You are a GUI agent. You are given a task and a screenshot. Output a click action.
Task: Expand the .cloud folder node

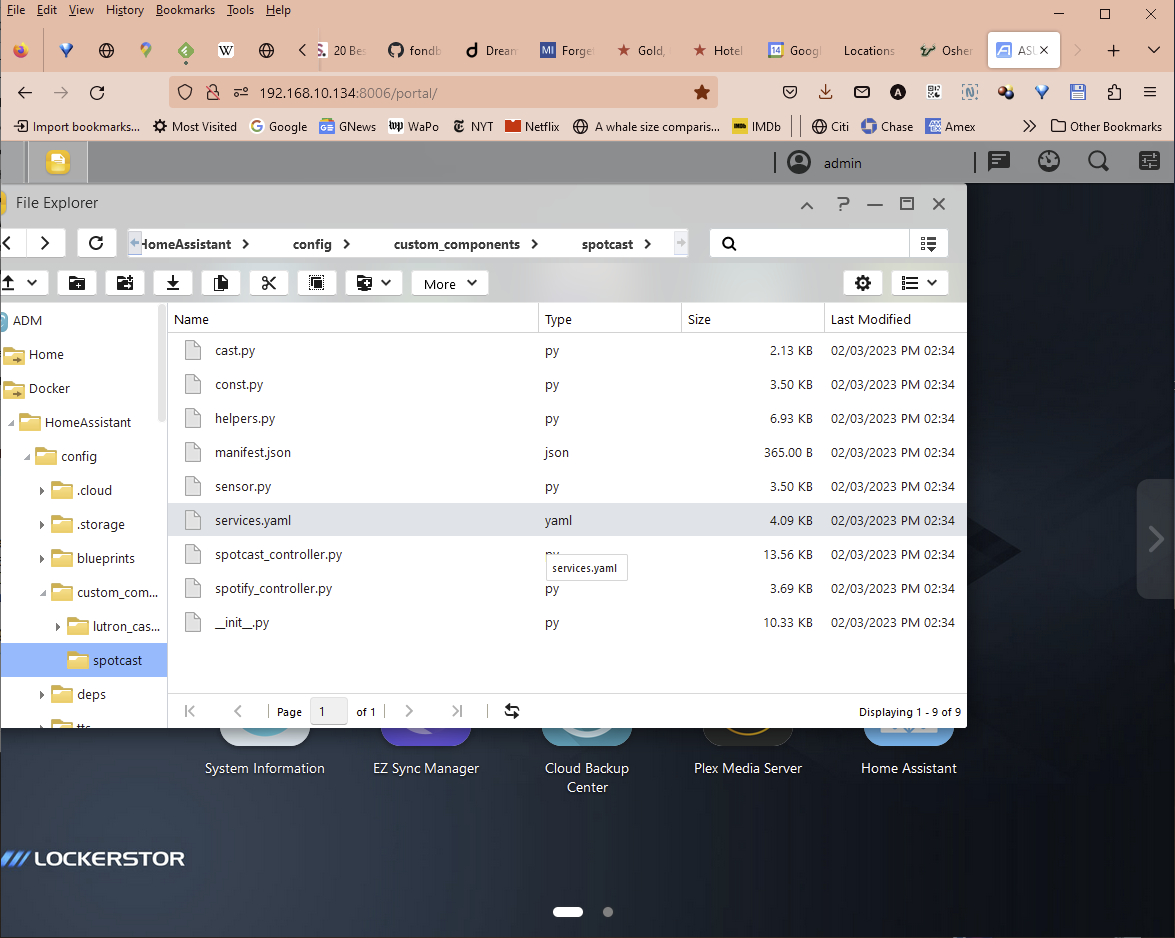tap(42, 491)
